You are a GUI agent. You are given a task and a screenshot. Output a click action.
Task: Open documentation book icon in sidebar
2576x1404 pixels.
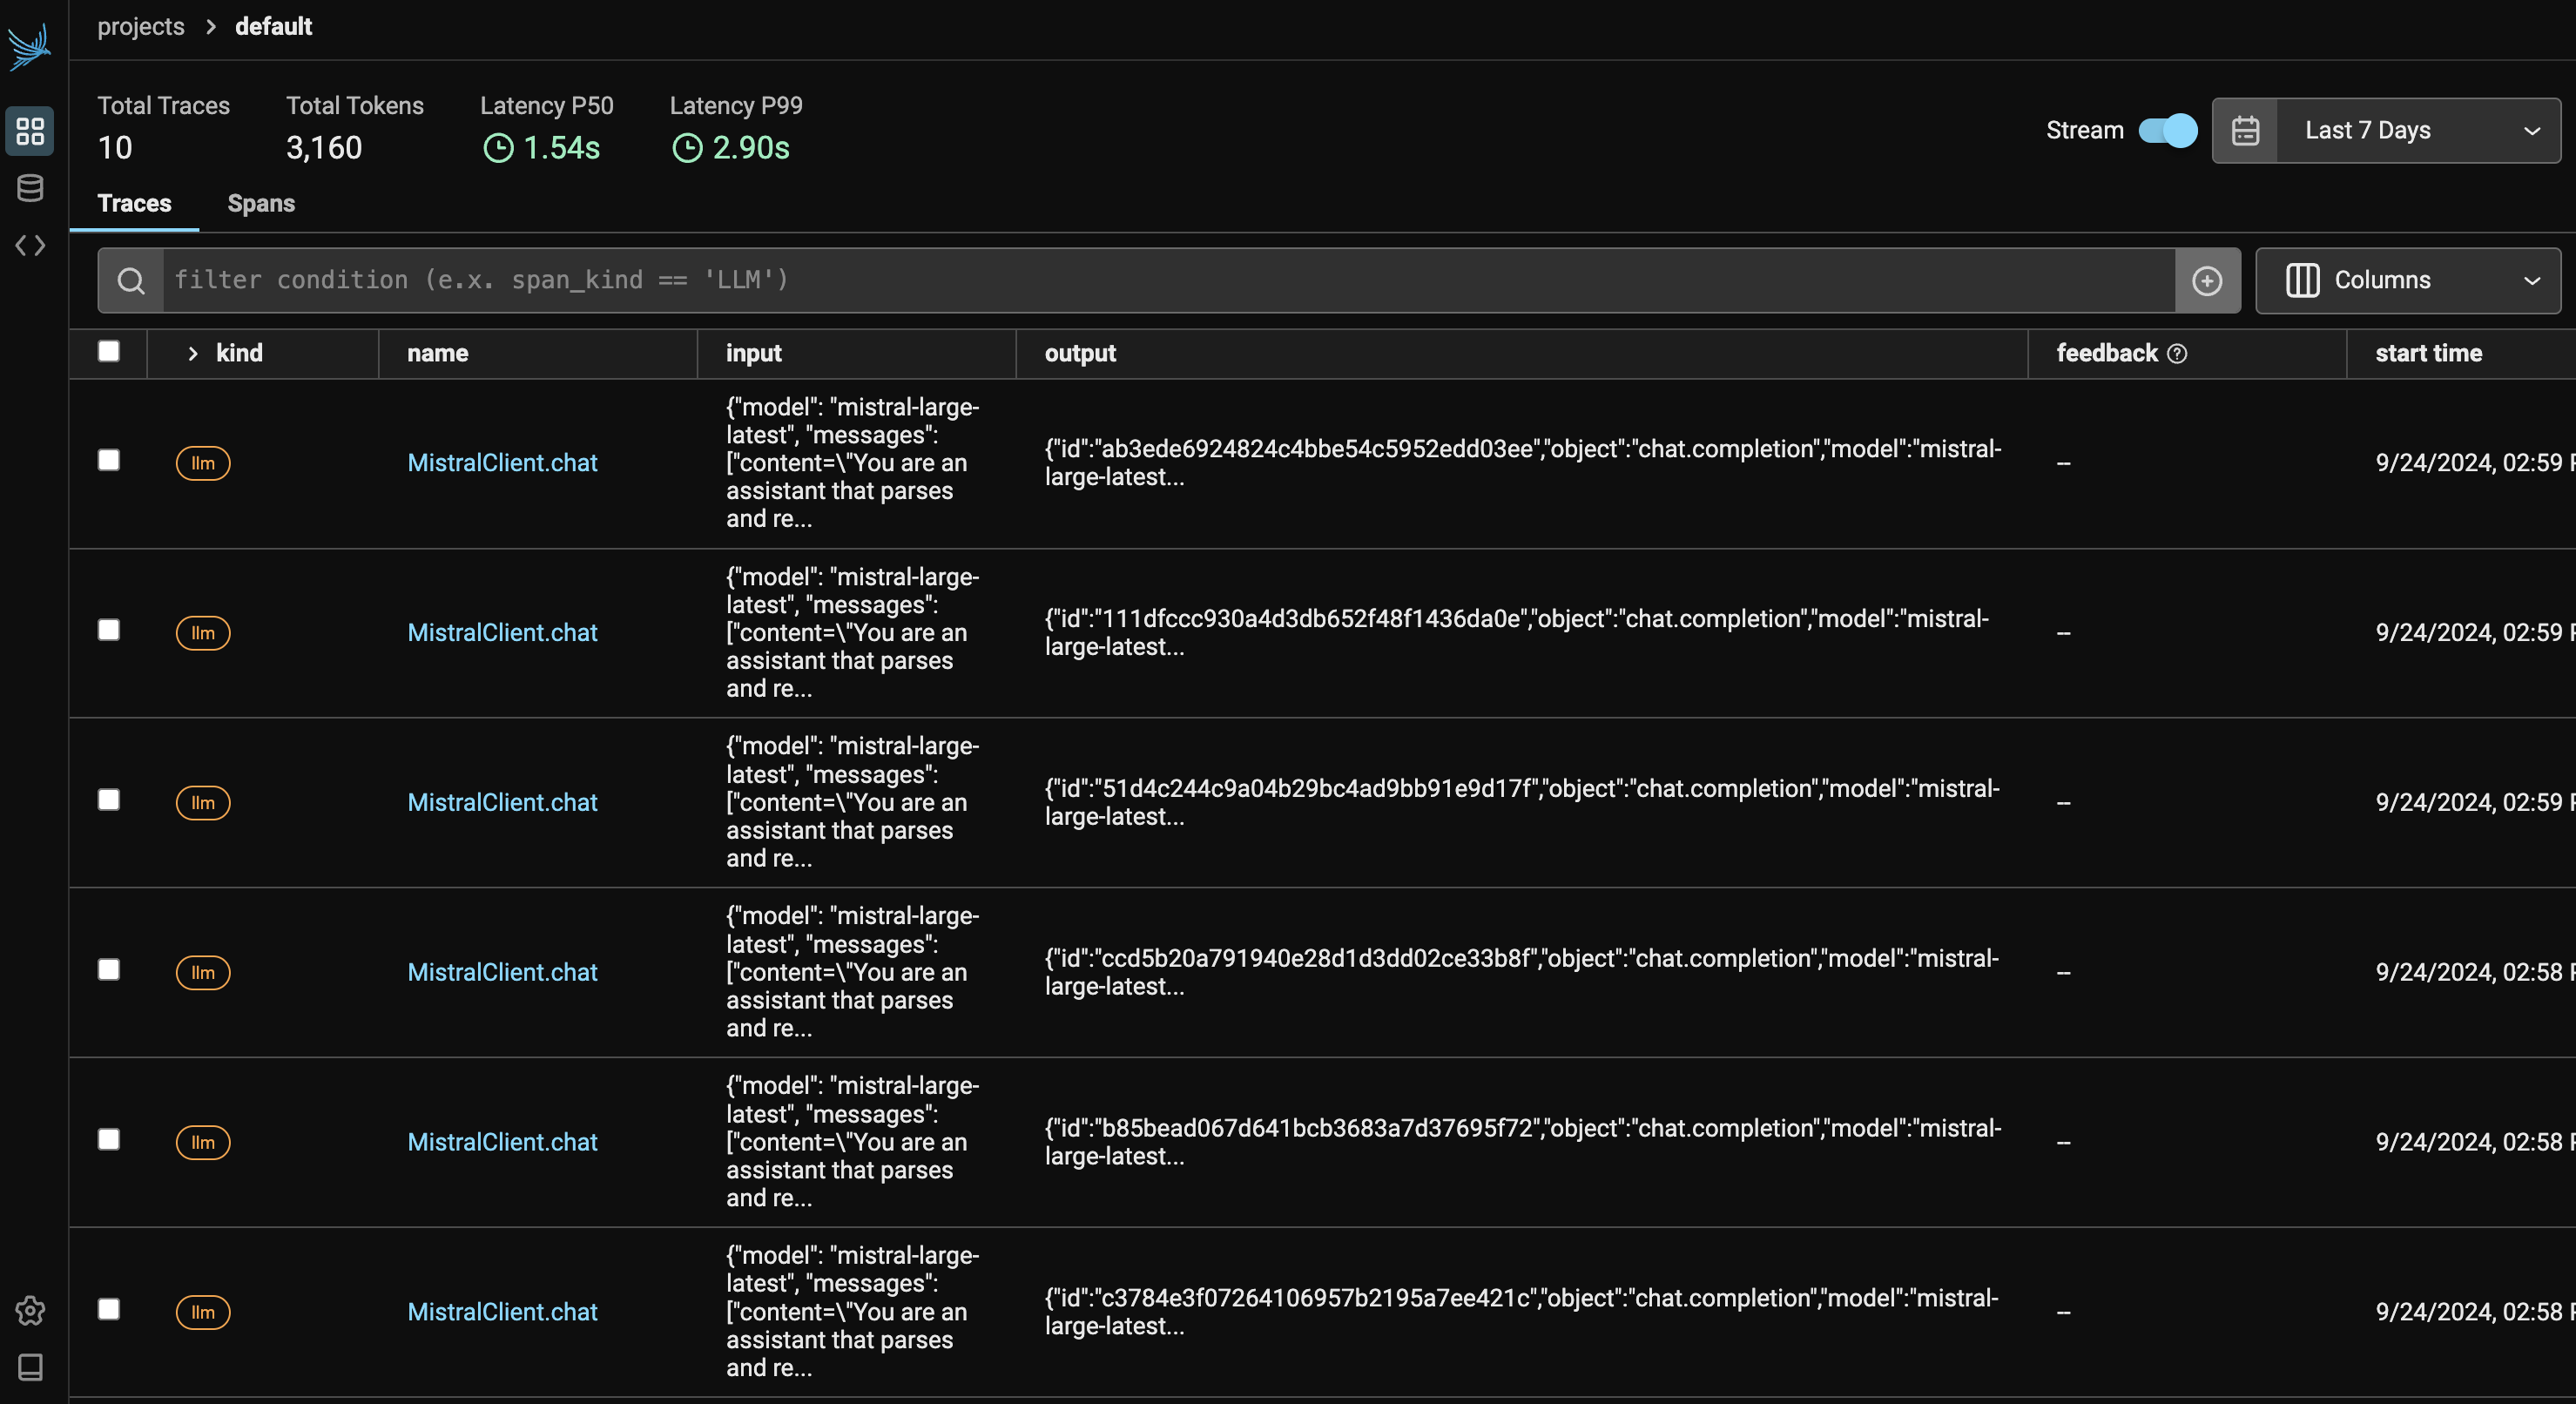coord(30,1367)
